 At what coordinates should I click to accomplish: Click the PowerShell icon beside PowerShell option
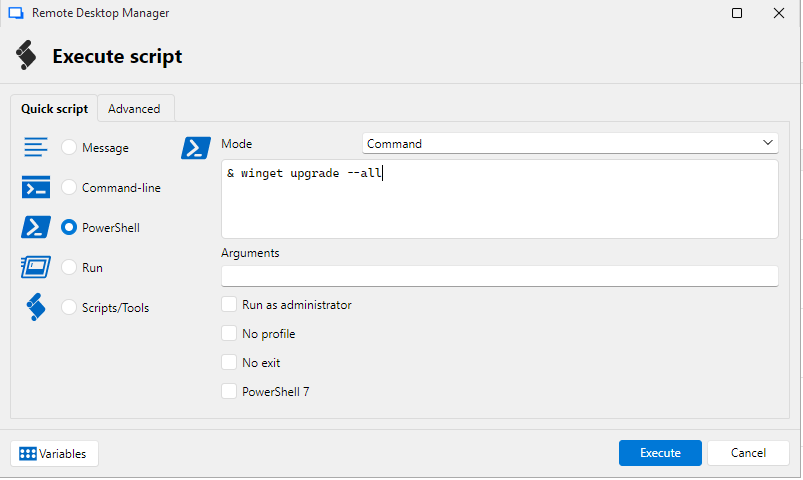(x=36, y=227)
